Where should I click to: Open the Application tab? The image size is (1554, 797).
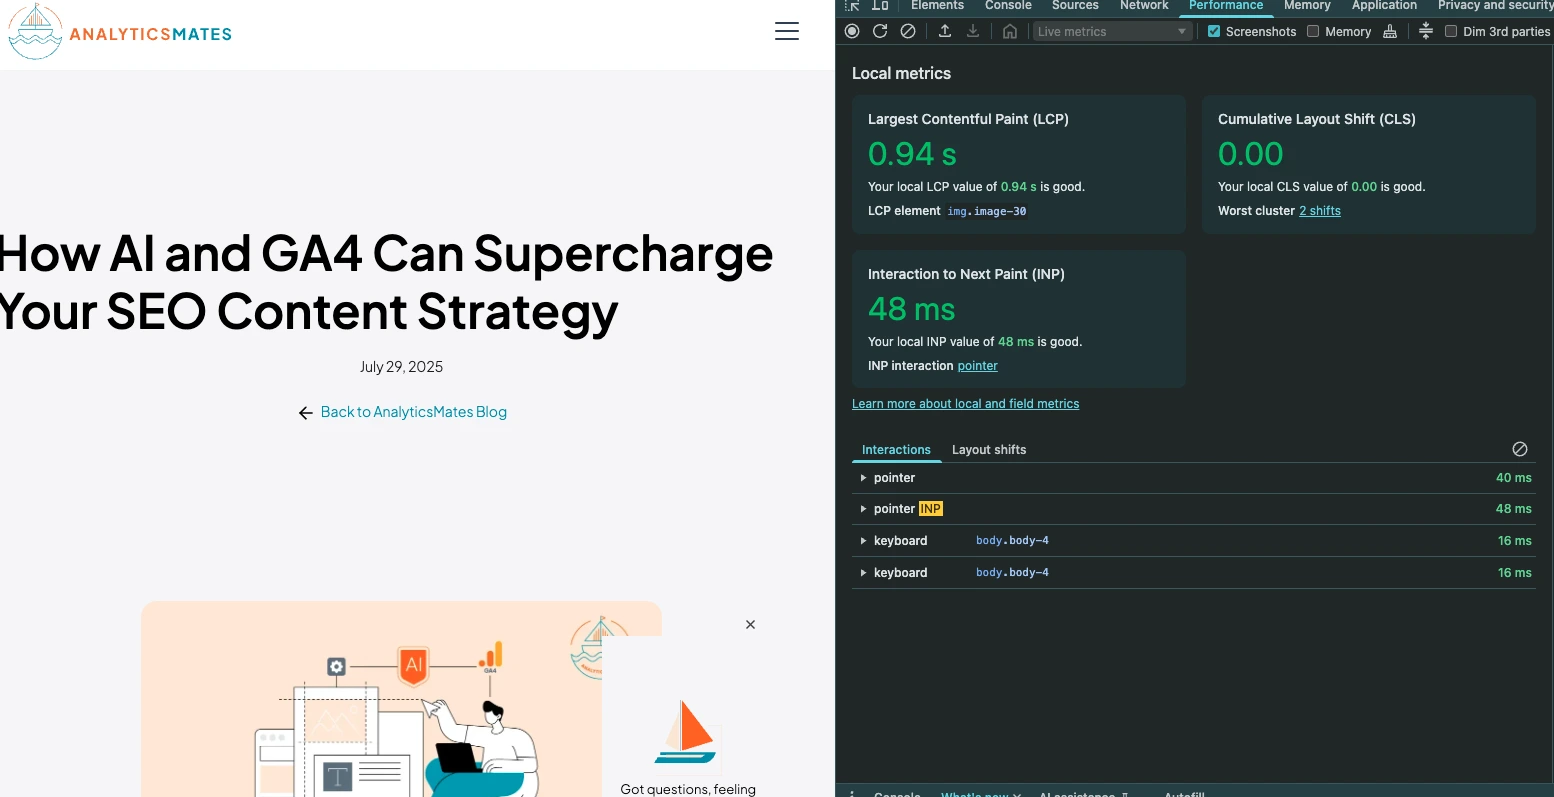click(x=1384, y=5)
